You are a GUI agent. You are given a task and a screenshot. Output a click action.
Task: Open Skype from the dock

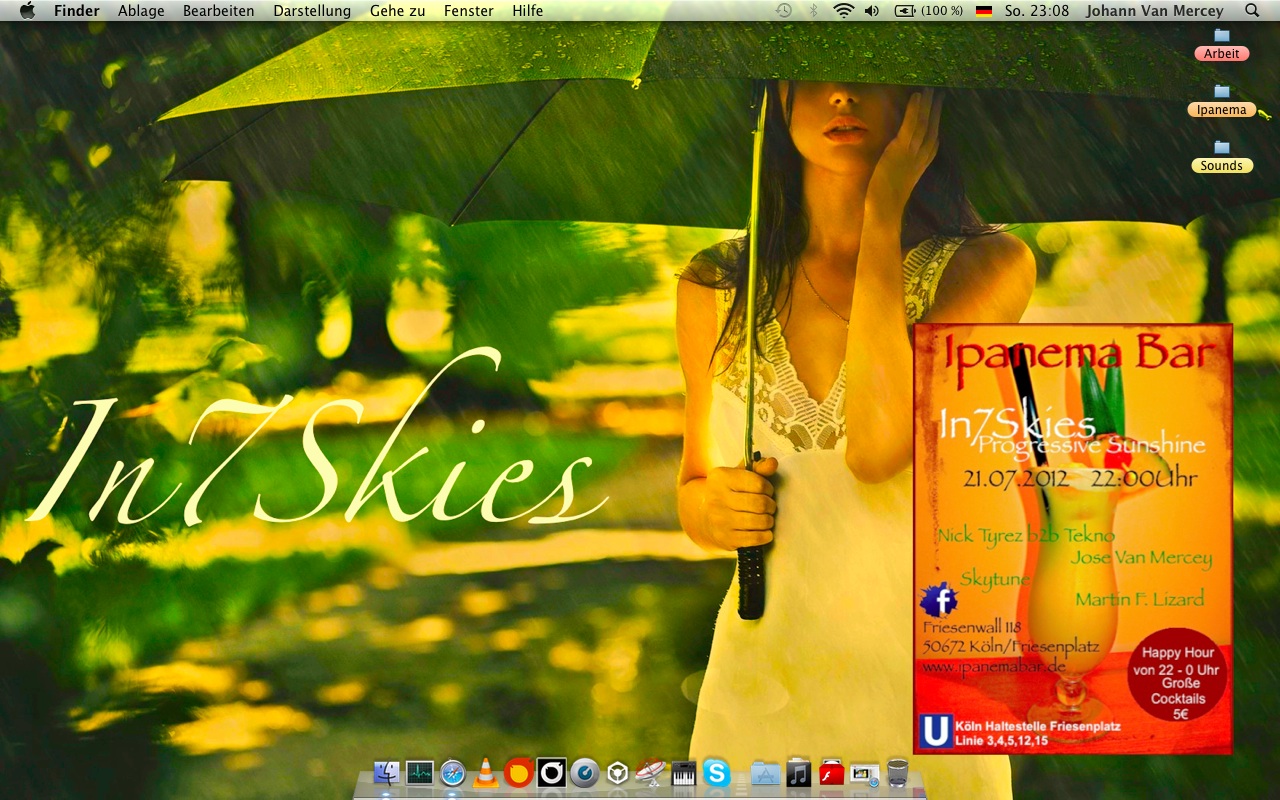pyautogui.click(x=716, y=773)
